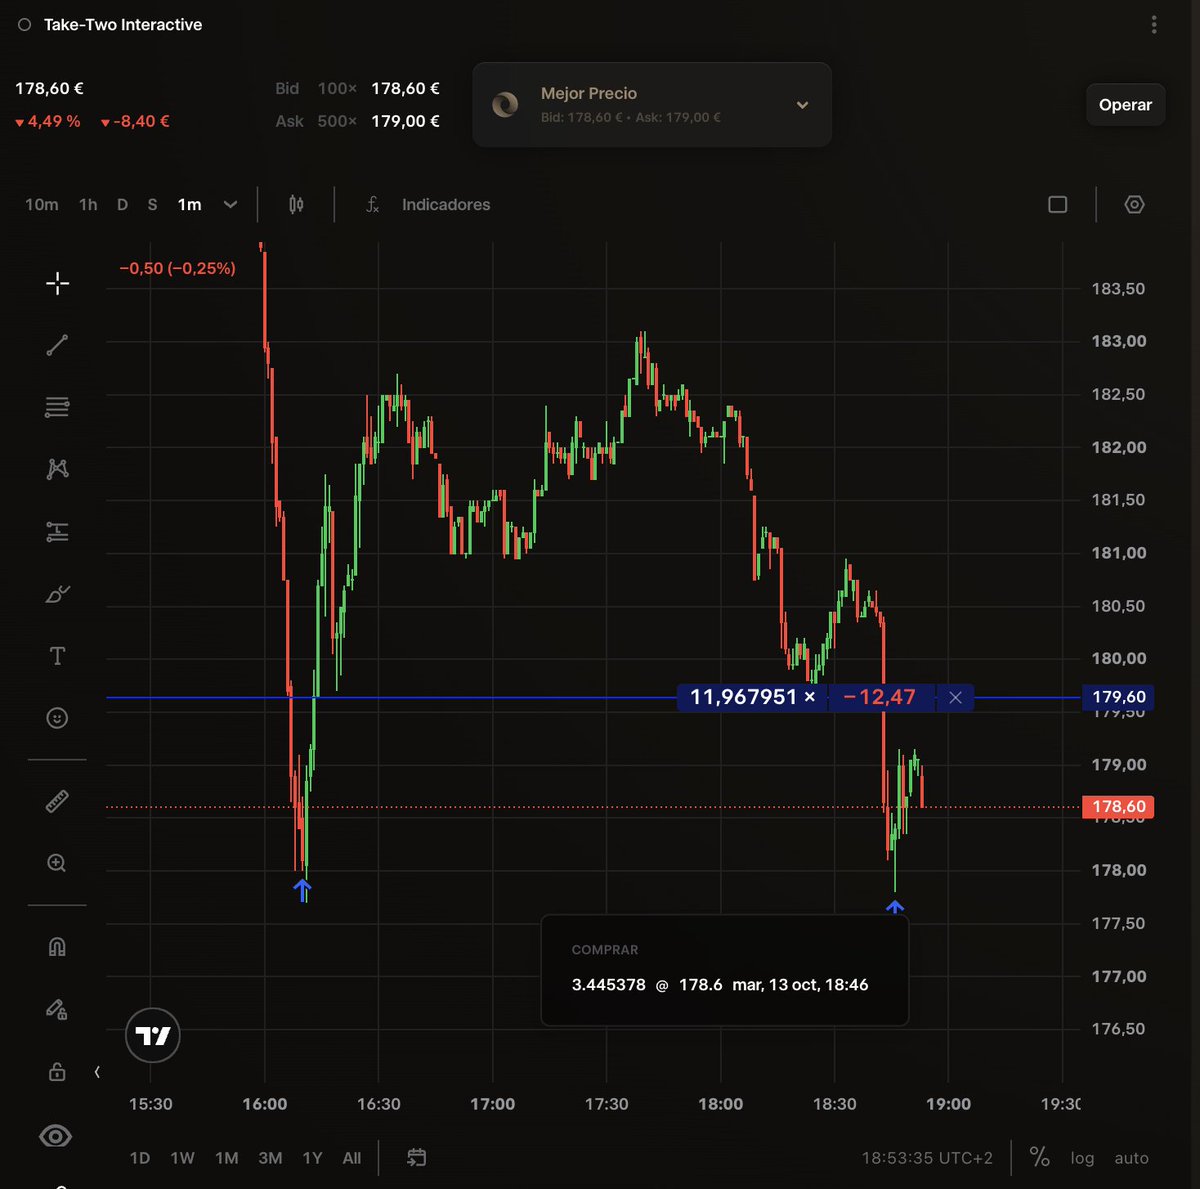Hide all drawings with eye icon
The width and height of the screenshot is (1200, 1189).
tap(55, 1136)
